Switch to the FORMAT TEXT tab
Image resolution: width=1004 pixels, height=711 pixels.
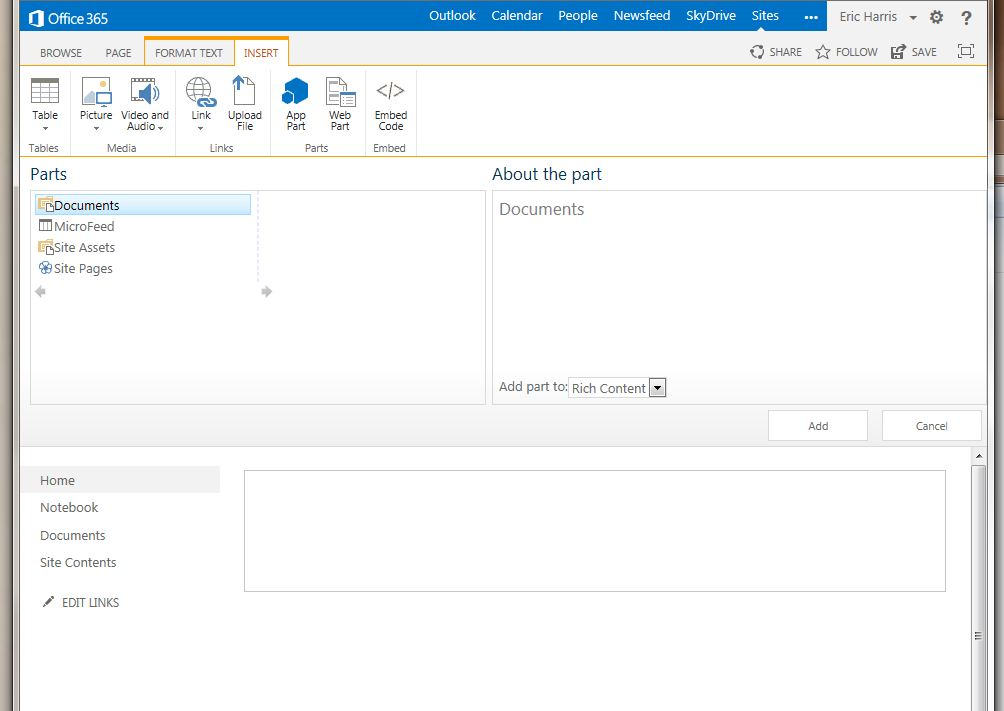(x=189, y=53)
